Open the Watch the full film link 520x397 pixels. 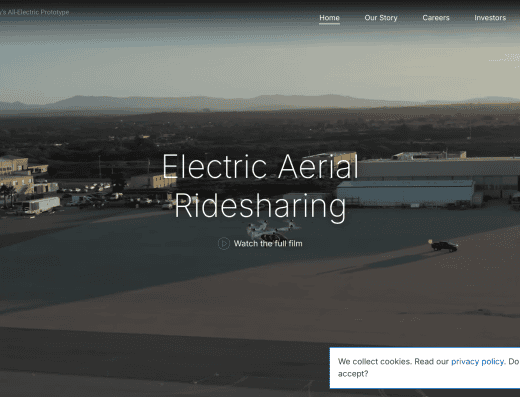pos(268,243)
